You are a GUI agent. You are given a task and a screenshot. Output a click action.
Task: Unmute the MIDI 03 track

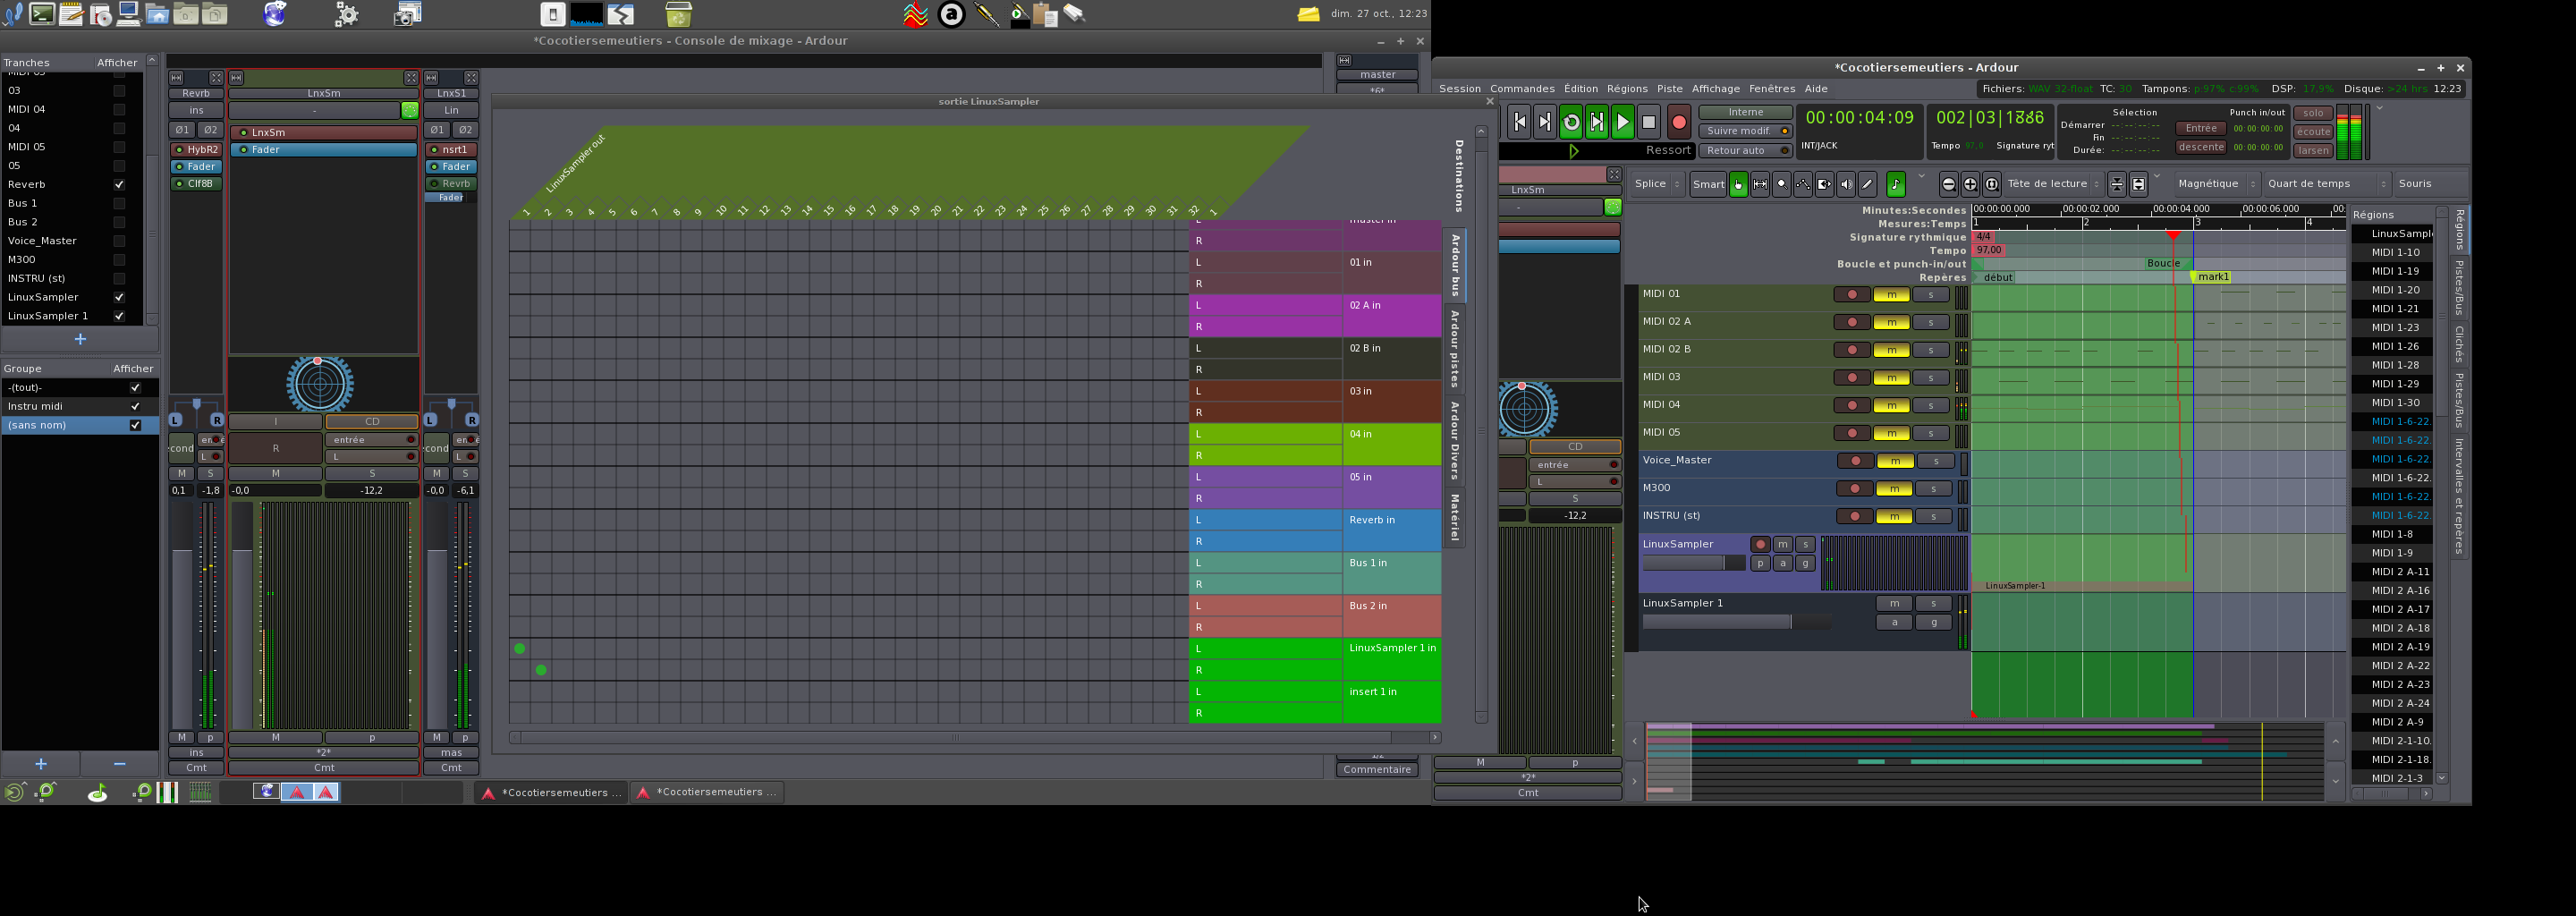(1890, 378)
